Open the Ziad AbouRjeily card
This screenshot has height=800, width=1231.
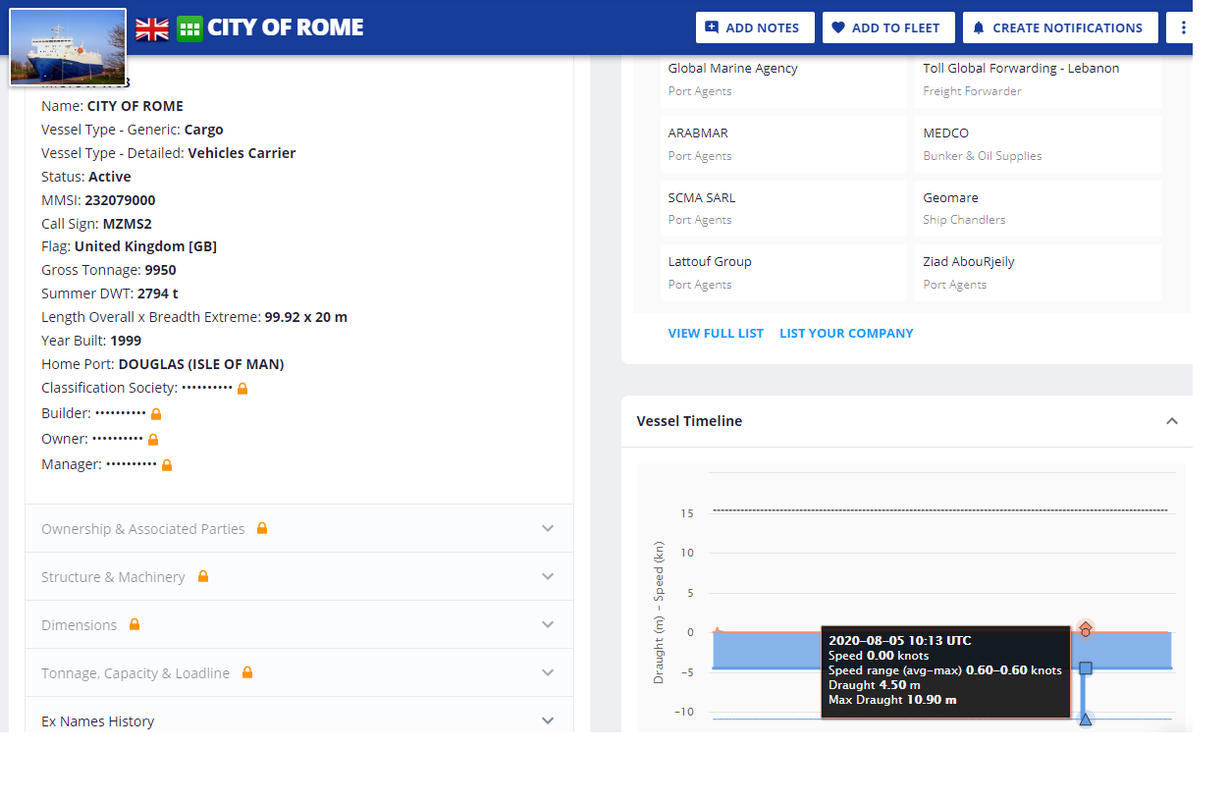(1038, 272)
